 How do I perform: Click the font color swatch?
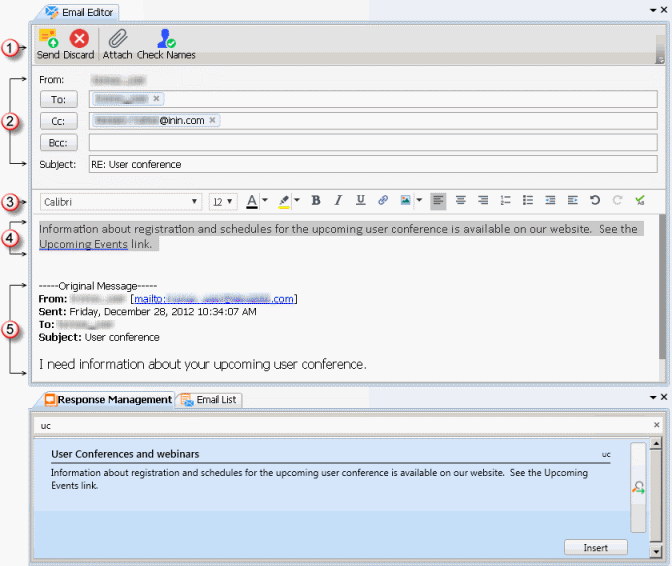point(252,201)
